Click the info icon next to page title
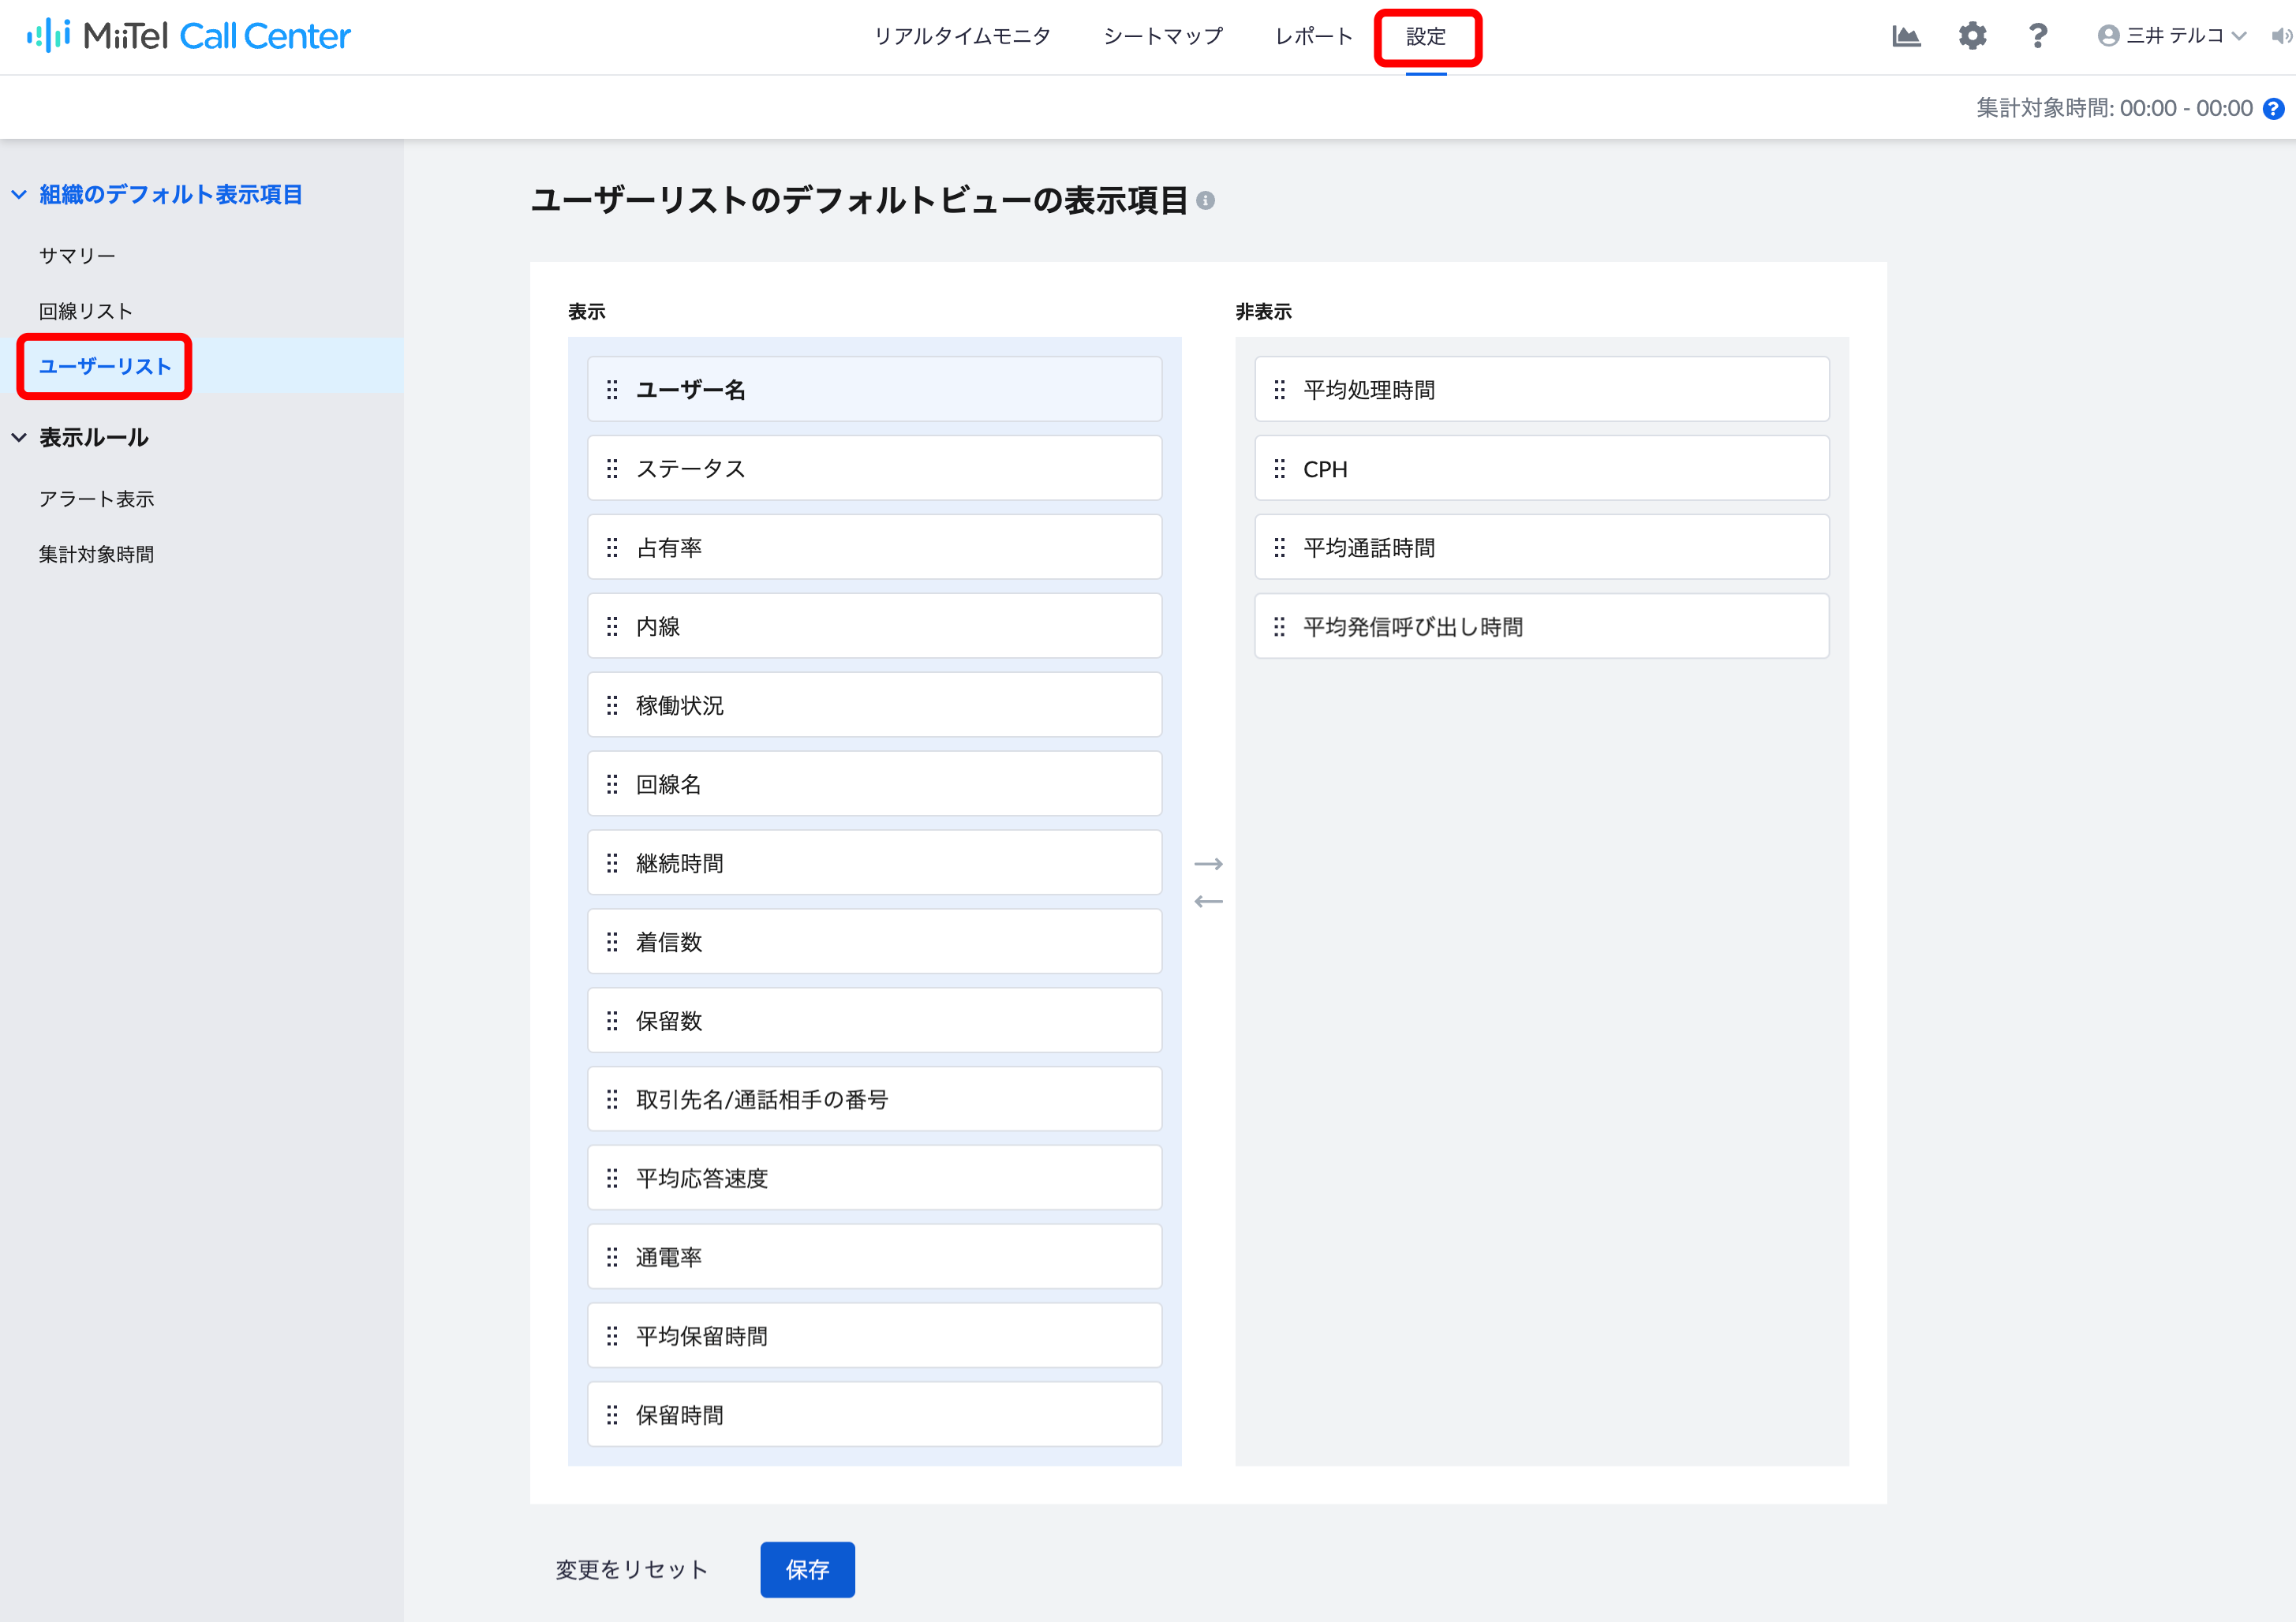Screen dimensions: 2296x1622 (1205, 201)
